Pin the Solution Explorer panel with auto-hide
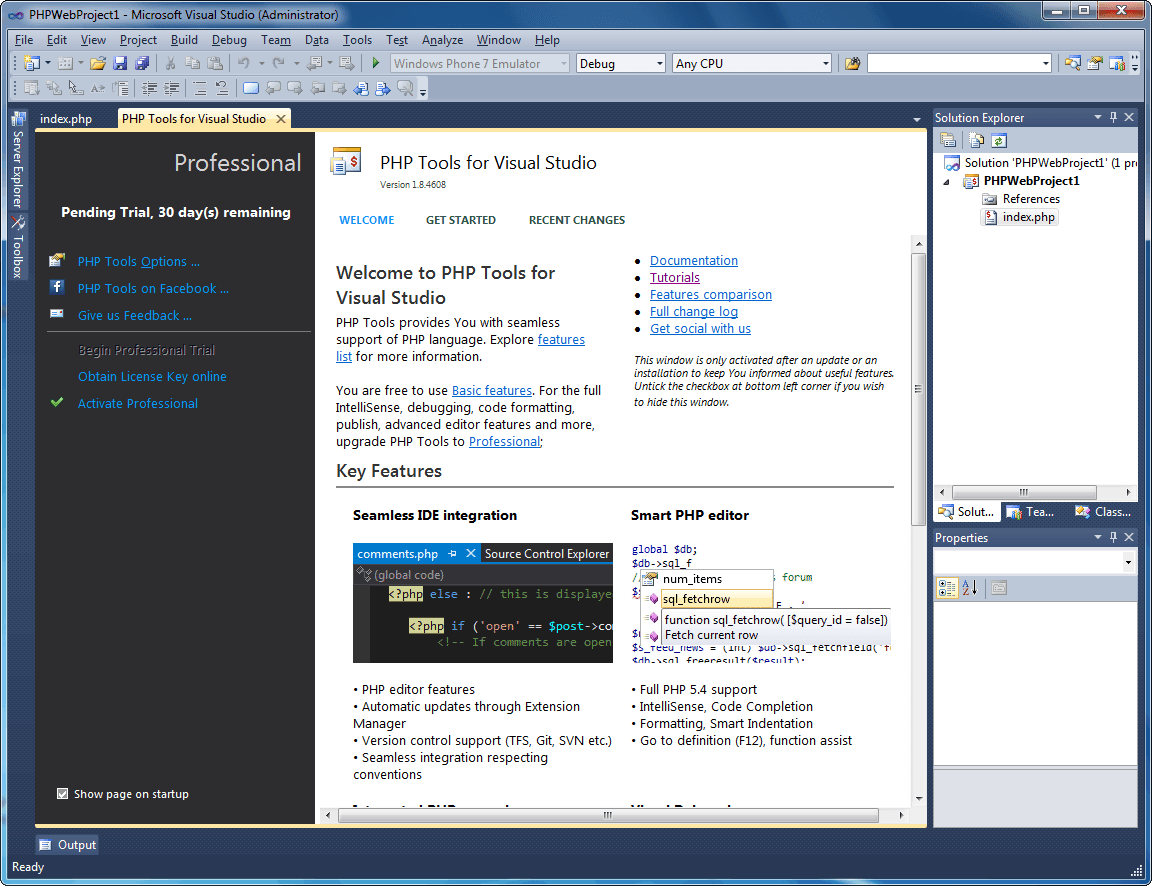The width and height of the screenshot is (1152, 886). click(1113, 117)
